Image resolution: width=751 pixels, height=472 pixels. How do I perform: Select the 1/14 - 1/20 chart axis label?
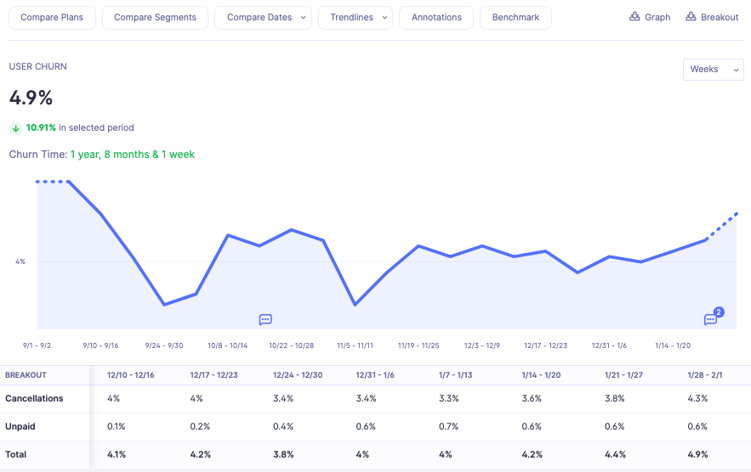673,345
